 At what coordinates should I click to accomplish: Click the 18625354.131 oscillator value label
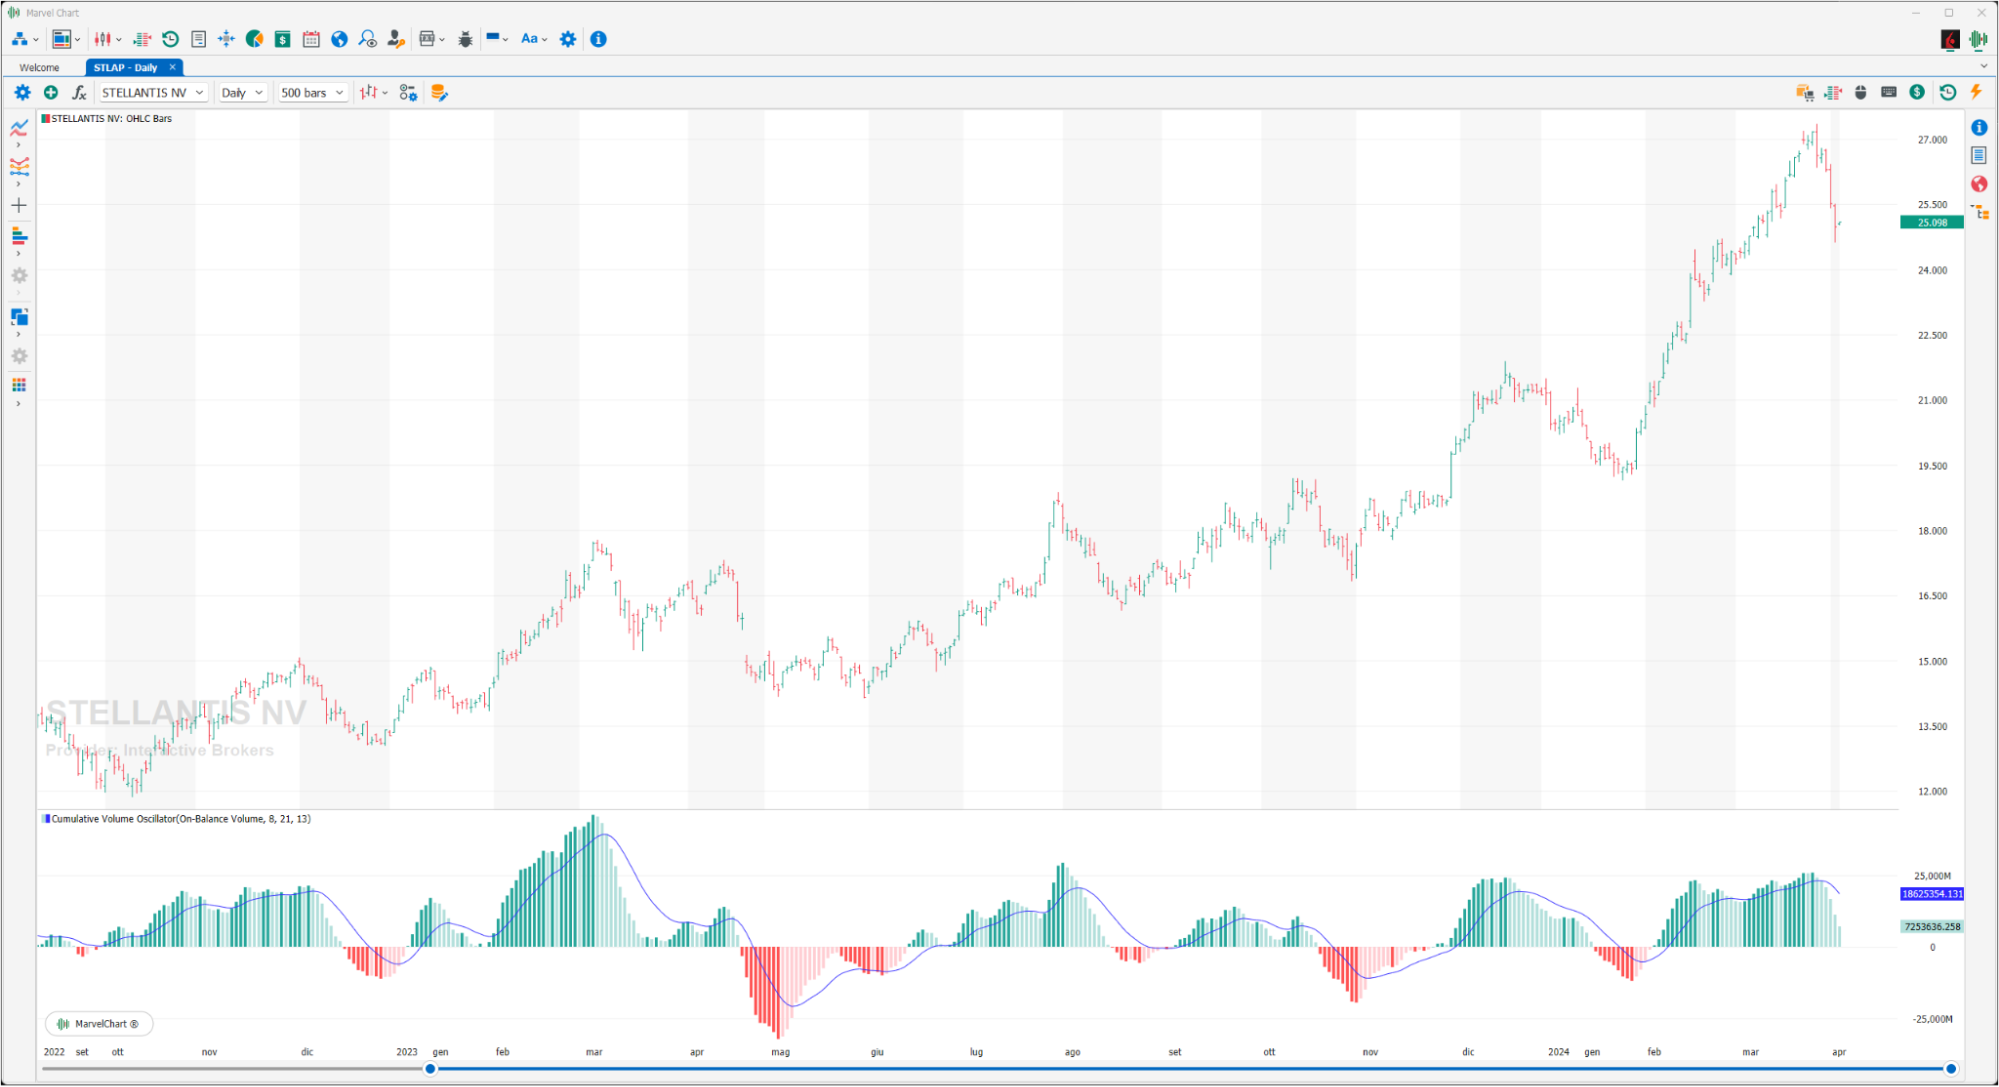tap(1932, 894)
